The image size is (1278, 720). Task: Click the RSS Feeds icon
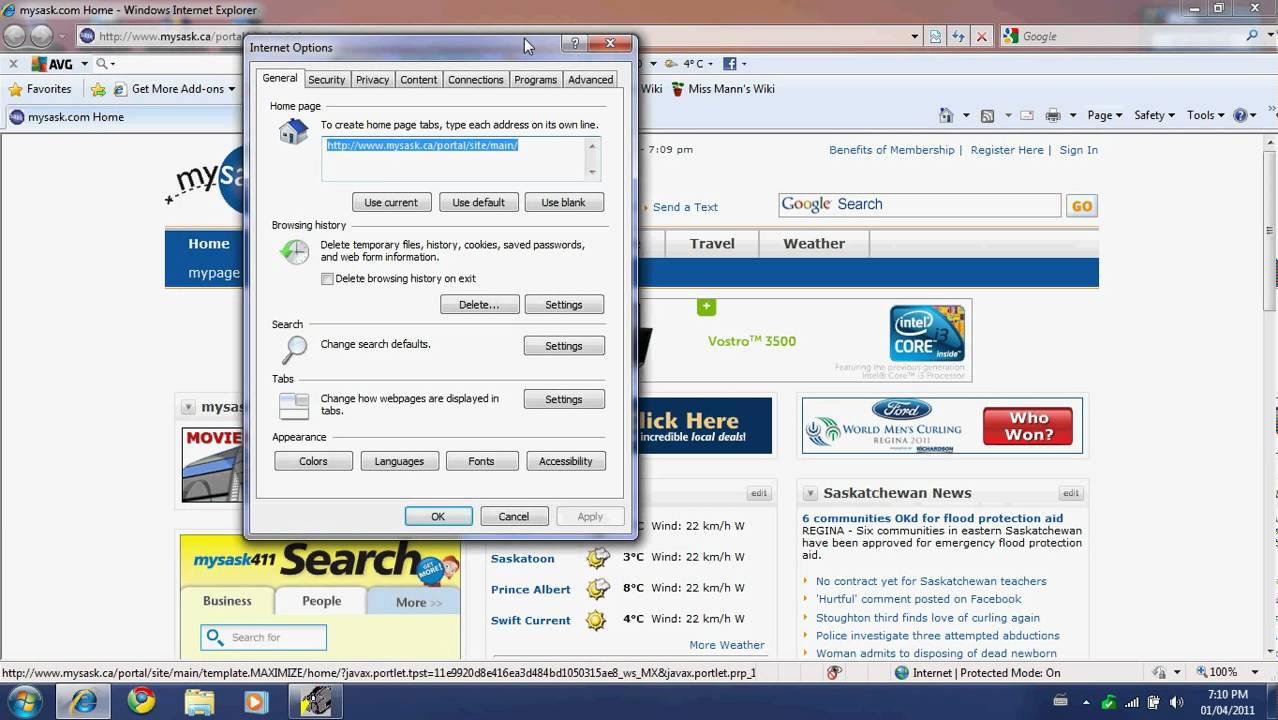pos(987,115)
